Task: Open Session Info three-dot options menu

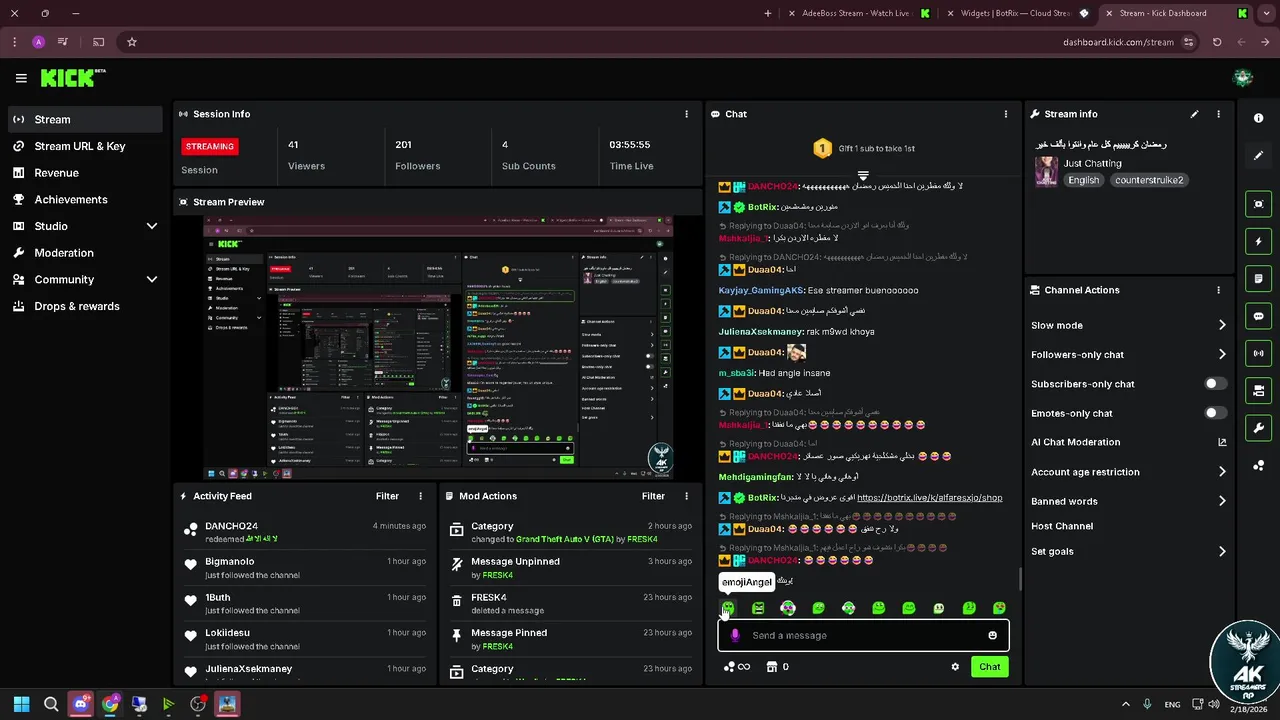Action: click(686, 114)
